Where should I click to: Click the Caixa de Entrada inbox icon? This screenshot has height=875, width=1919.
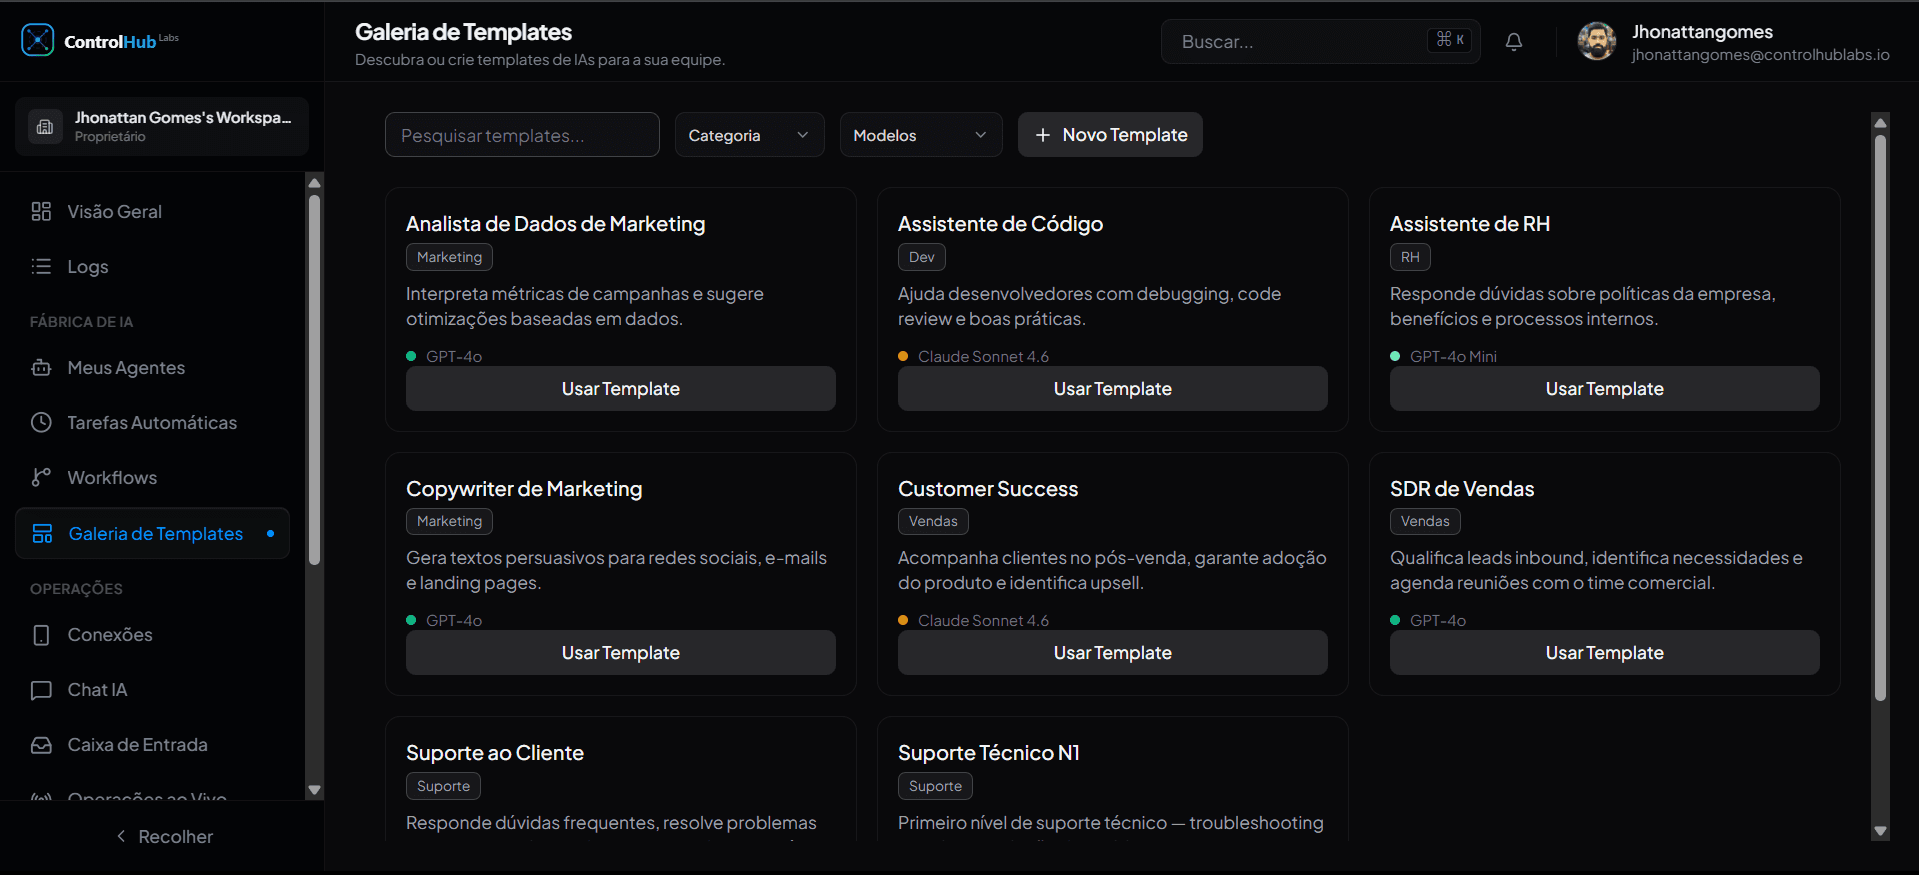(x=41, y=745)
